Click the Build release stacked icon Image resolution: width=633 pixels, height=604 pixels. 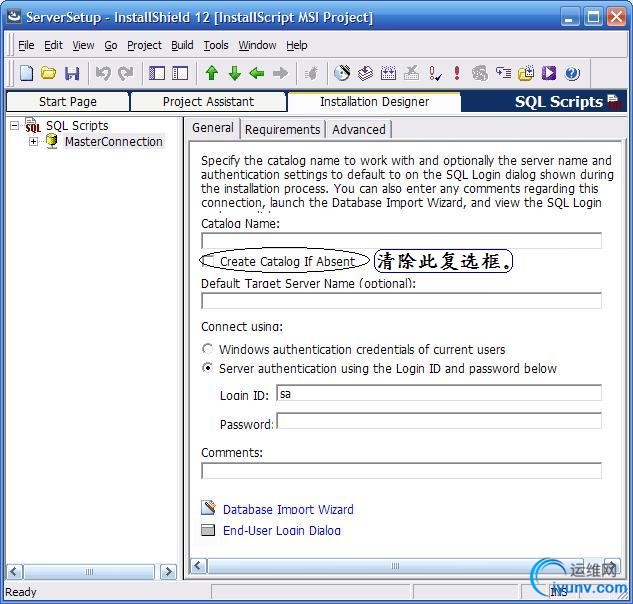pos(365,73)
